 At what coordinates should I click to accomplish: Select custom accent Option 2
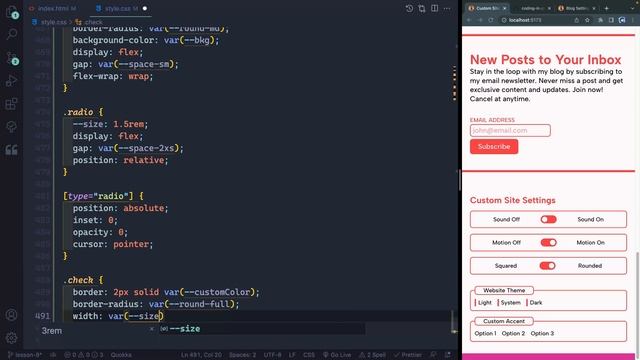tap(513, 333)
